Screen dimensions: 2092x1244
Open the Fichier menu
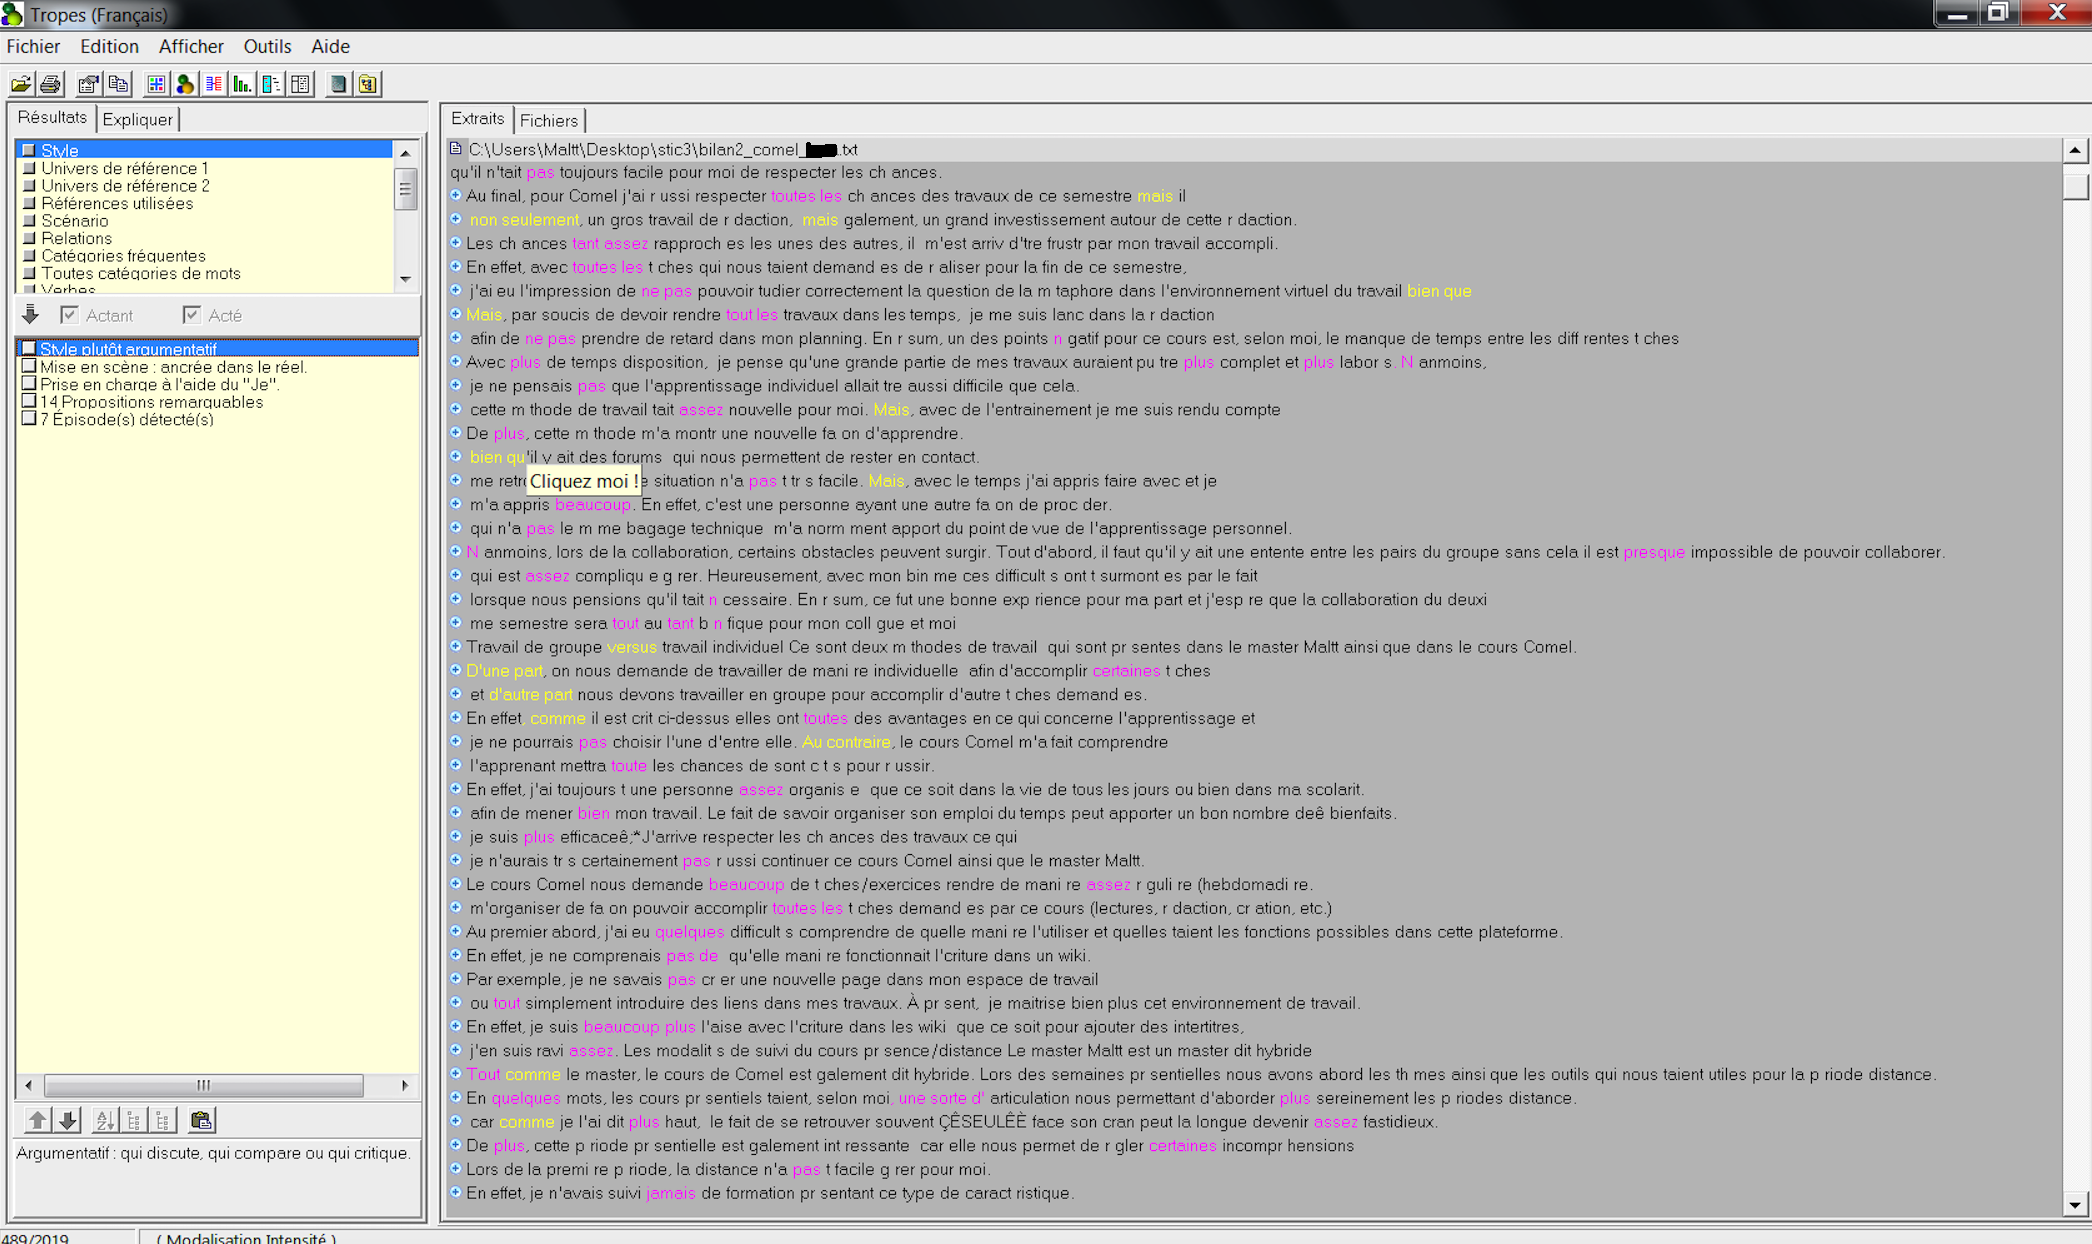pos(33,46)
